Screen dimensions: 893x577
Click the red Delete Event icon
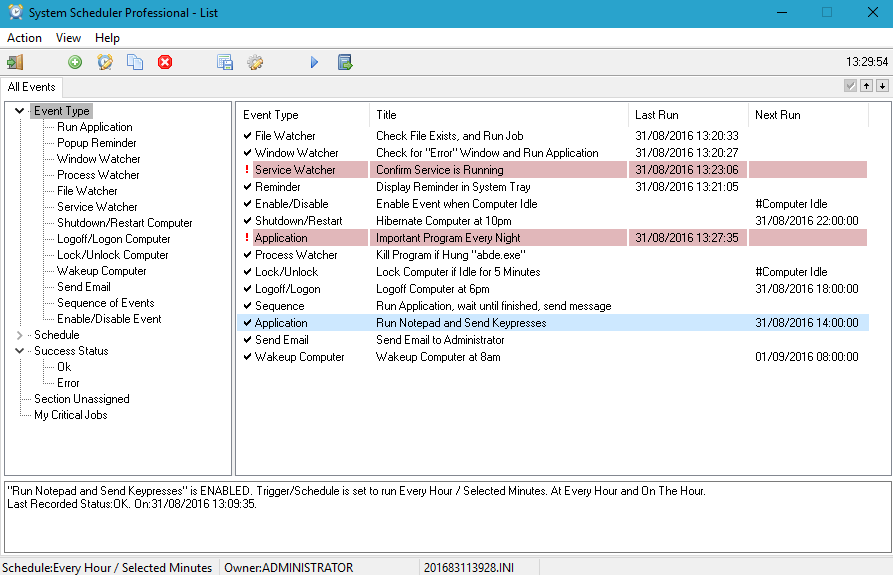click(165, 62)
